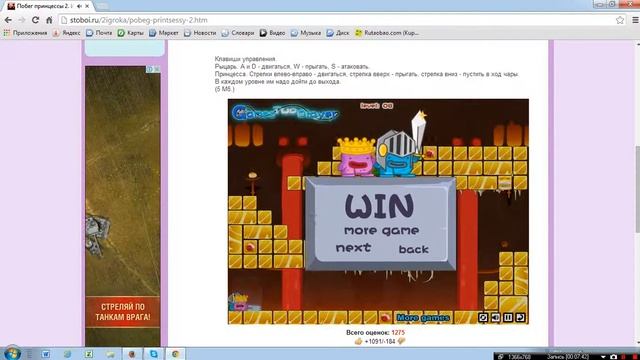This screenshot has width=640, height=360.
Task: Open the Word taskbar icon
Action: pyautogui.click(x=45, y=354)
